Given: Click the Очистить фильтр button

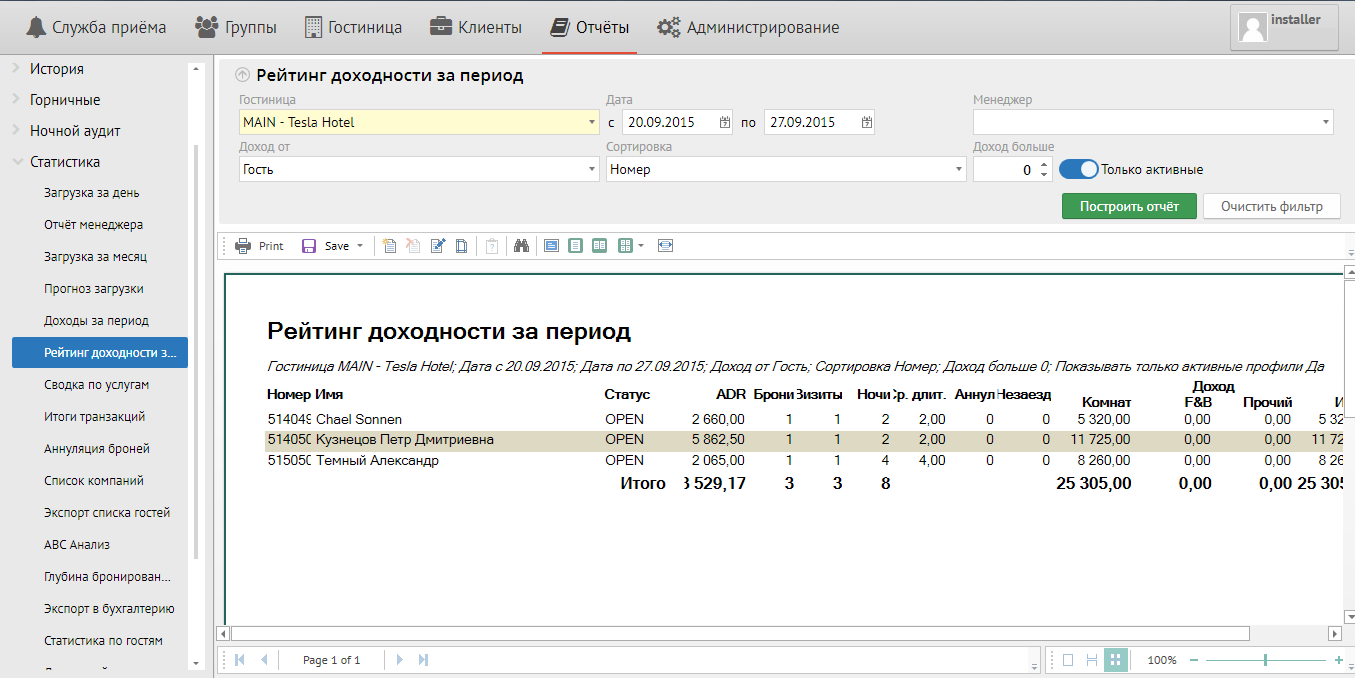Looking at the screenshot, I should click(x=1271, y=206).
